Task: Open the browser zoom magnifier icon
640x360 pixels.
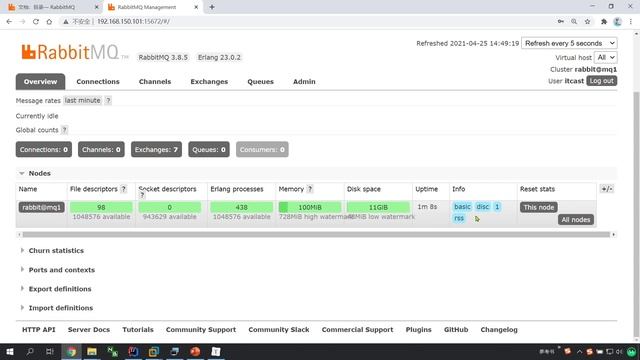Action: pos(574,22)
